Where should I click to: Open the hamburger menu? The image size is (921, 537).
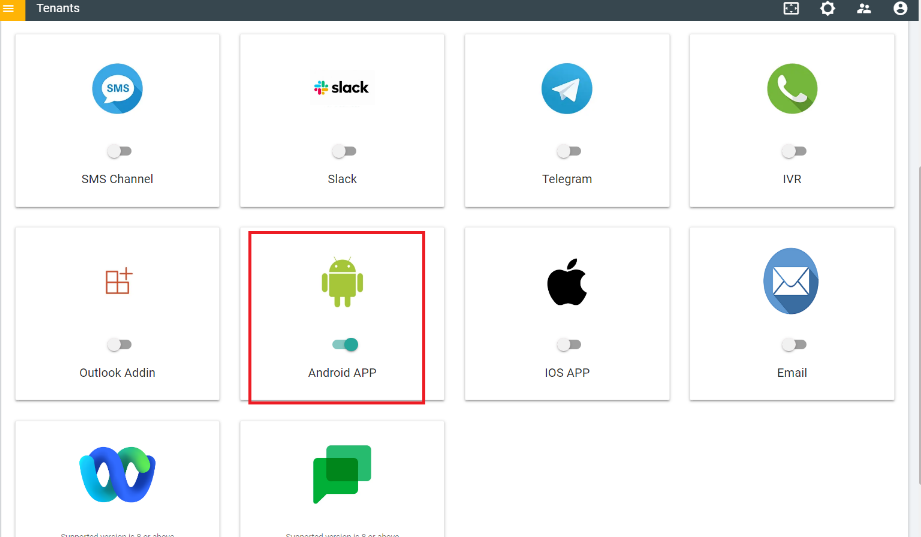9,8
